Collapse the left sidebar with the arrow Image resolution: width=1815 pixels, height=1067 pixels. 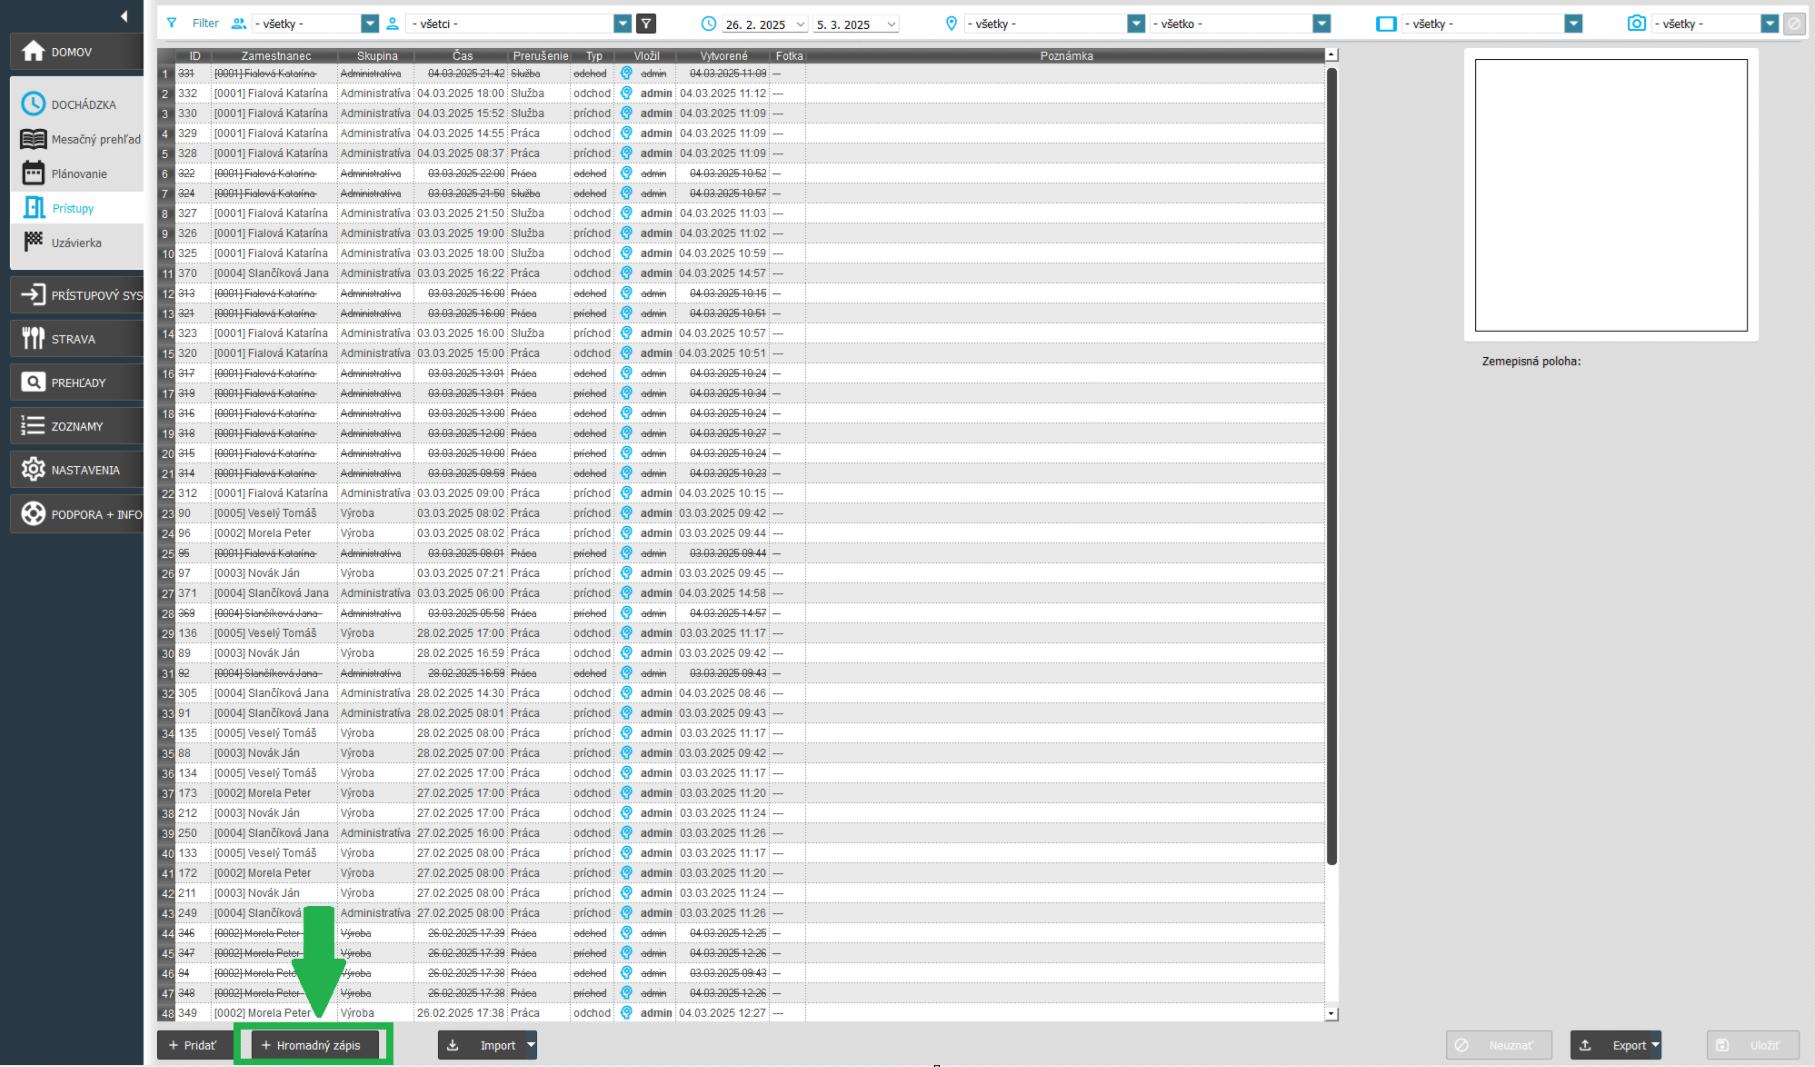coord(124,16)
